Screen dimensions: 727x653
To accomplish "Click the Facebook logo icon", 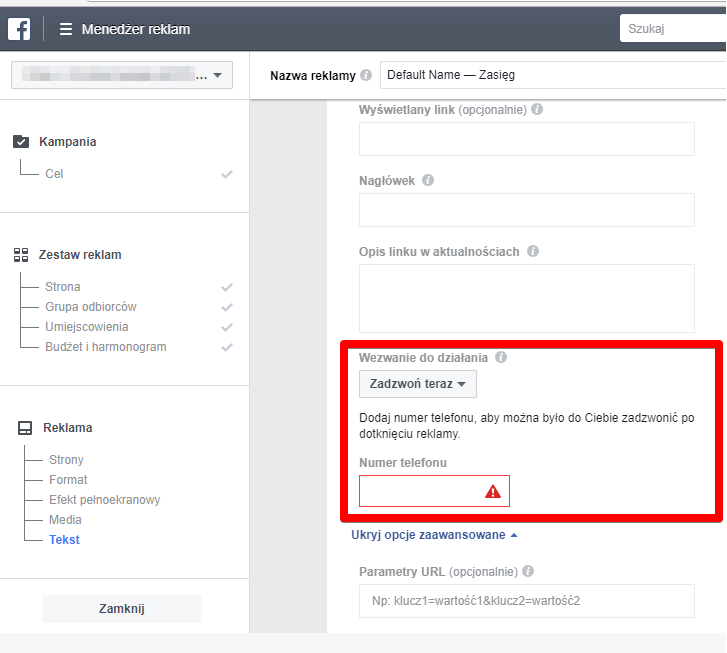I will tap(19, 29).
